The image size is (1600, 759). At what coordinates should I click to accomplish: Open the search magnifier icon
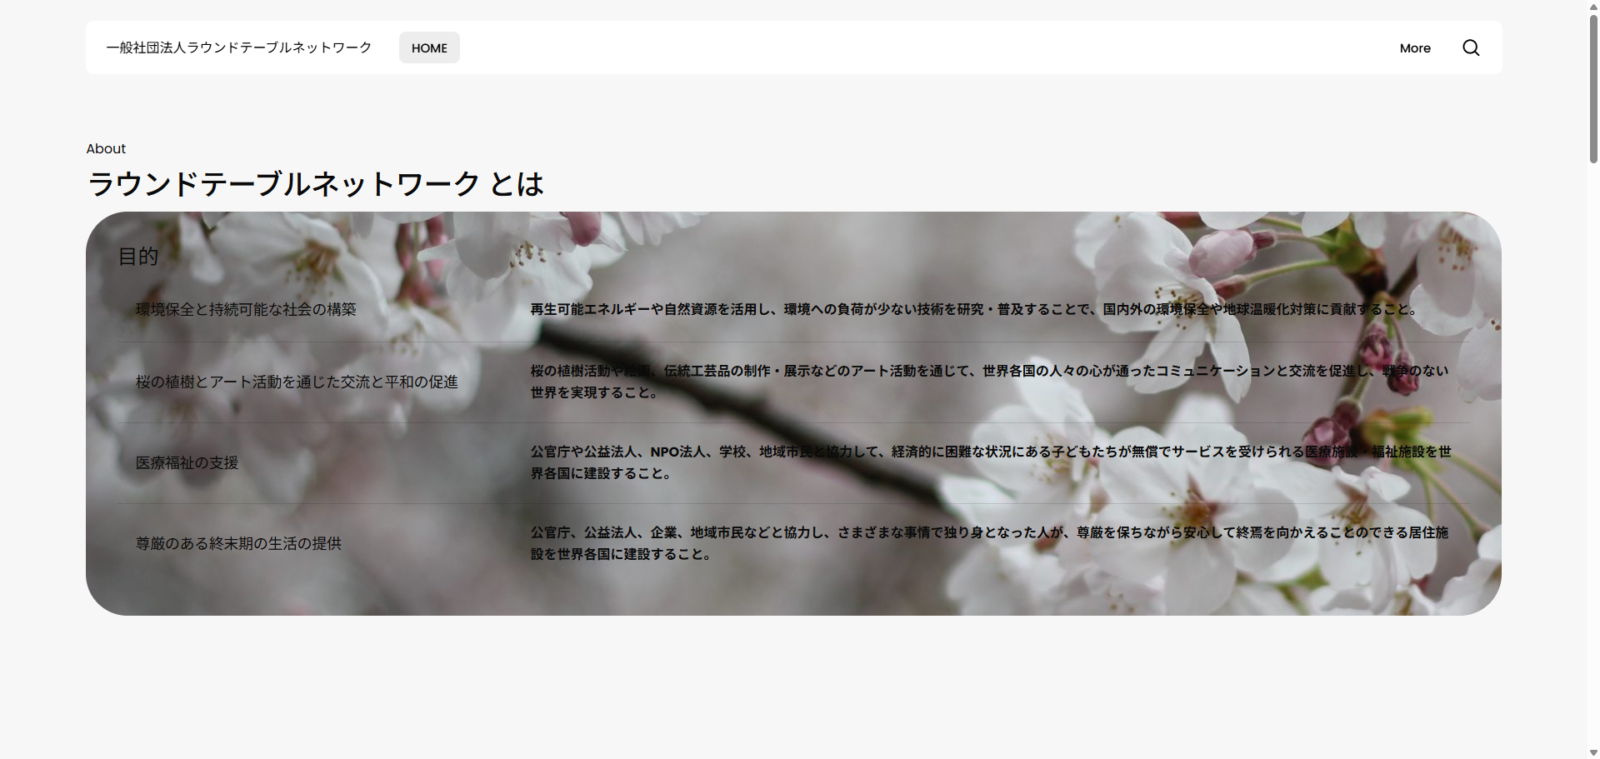1470,48
